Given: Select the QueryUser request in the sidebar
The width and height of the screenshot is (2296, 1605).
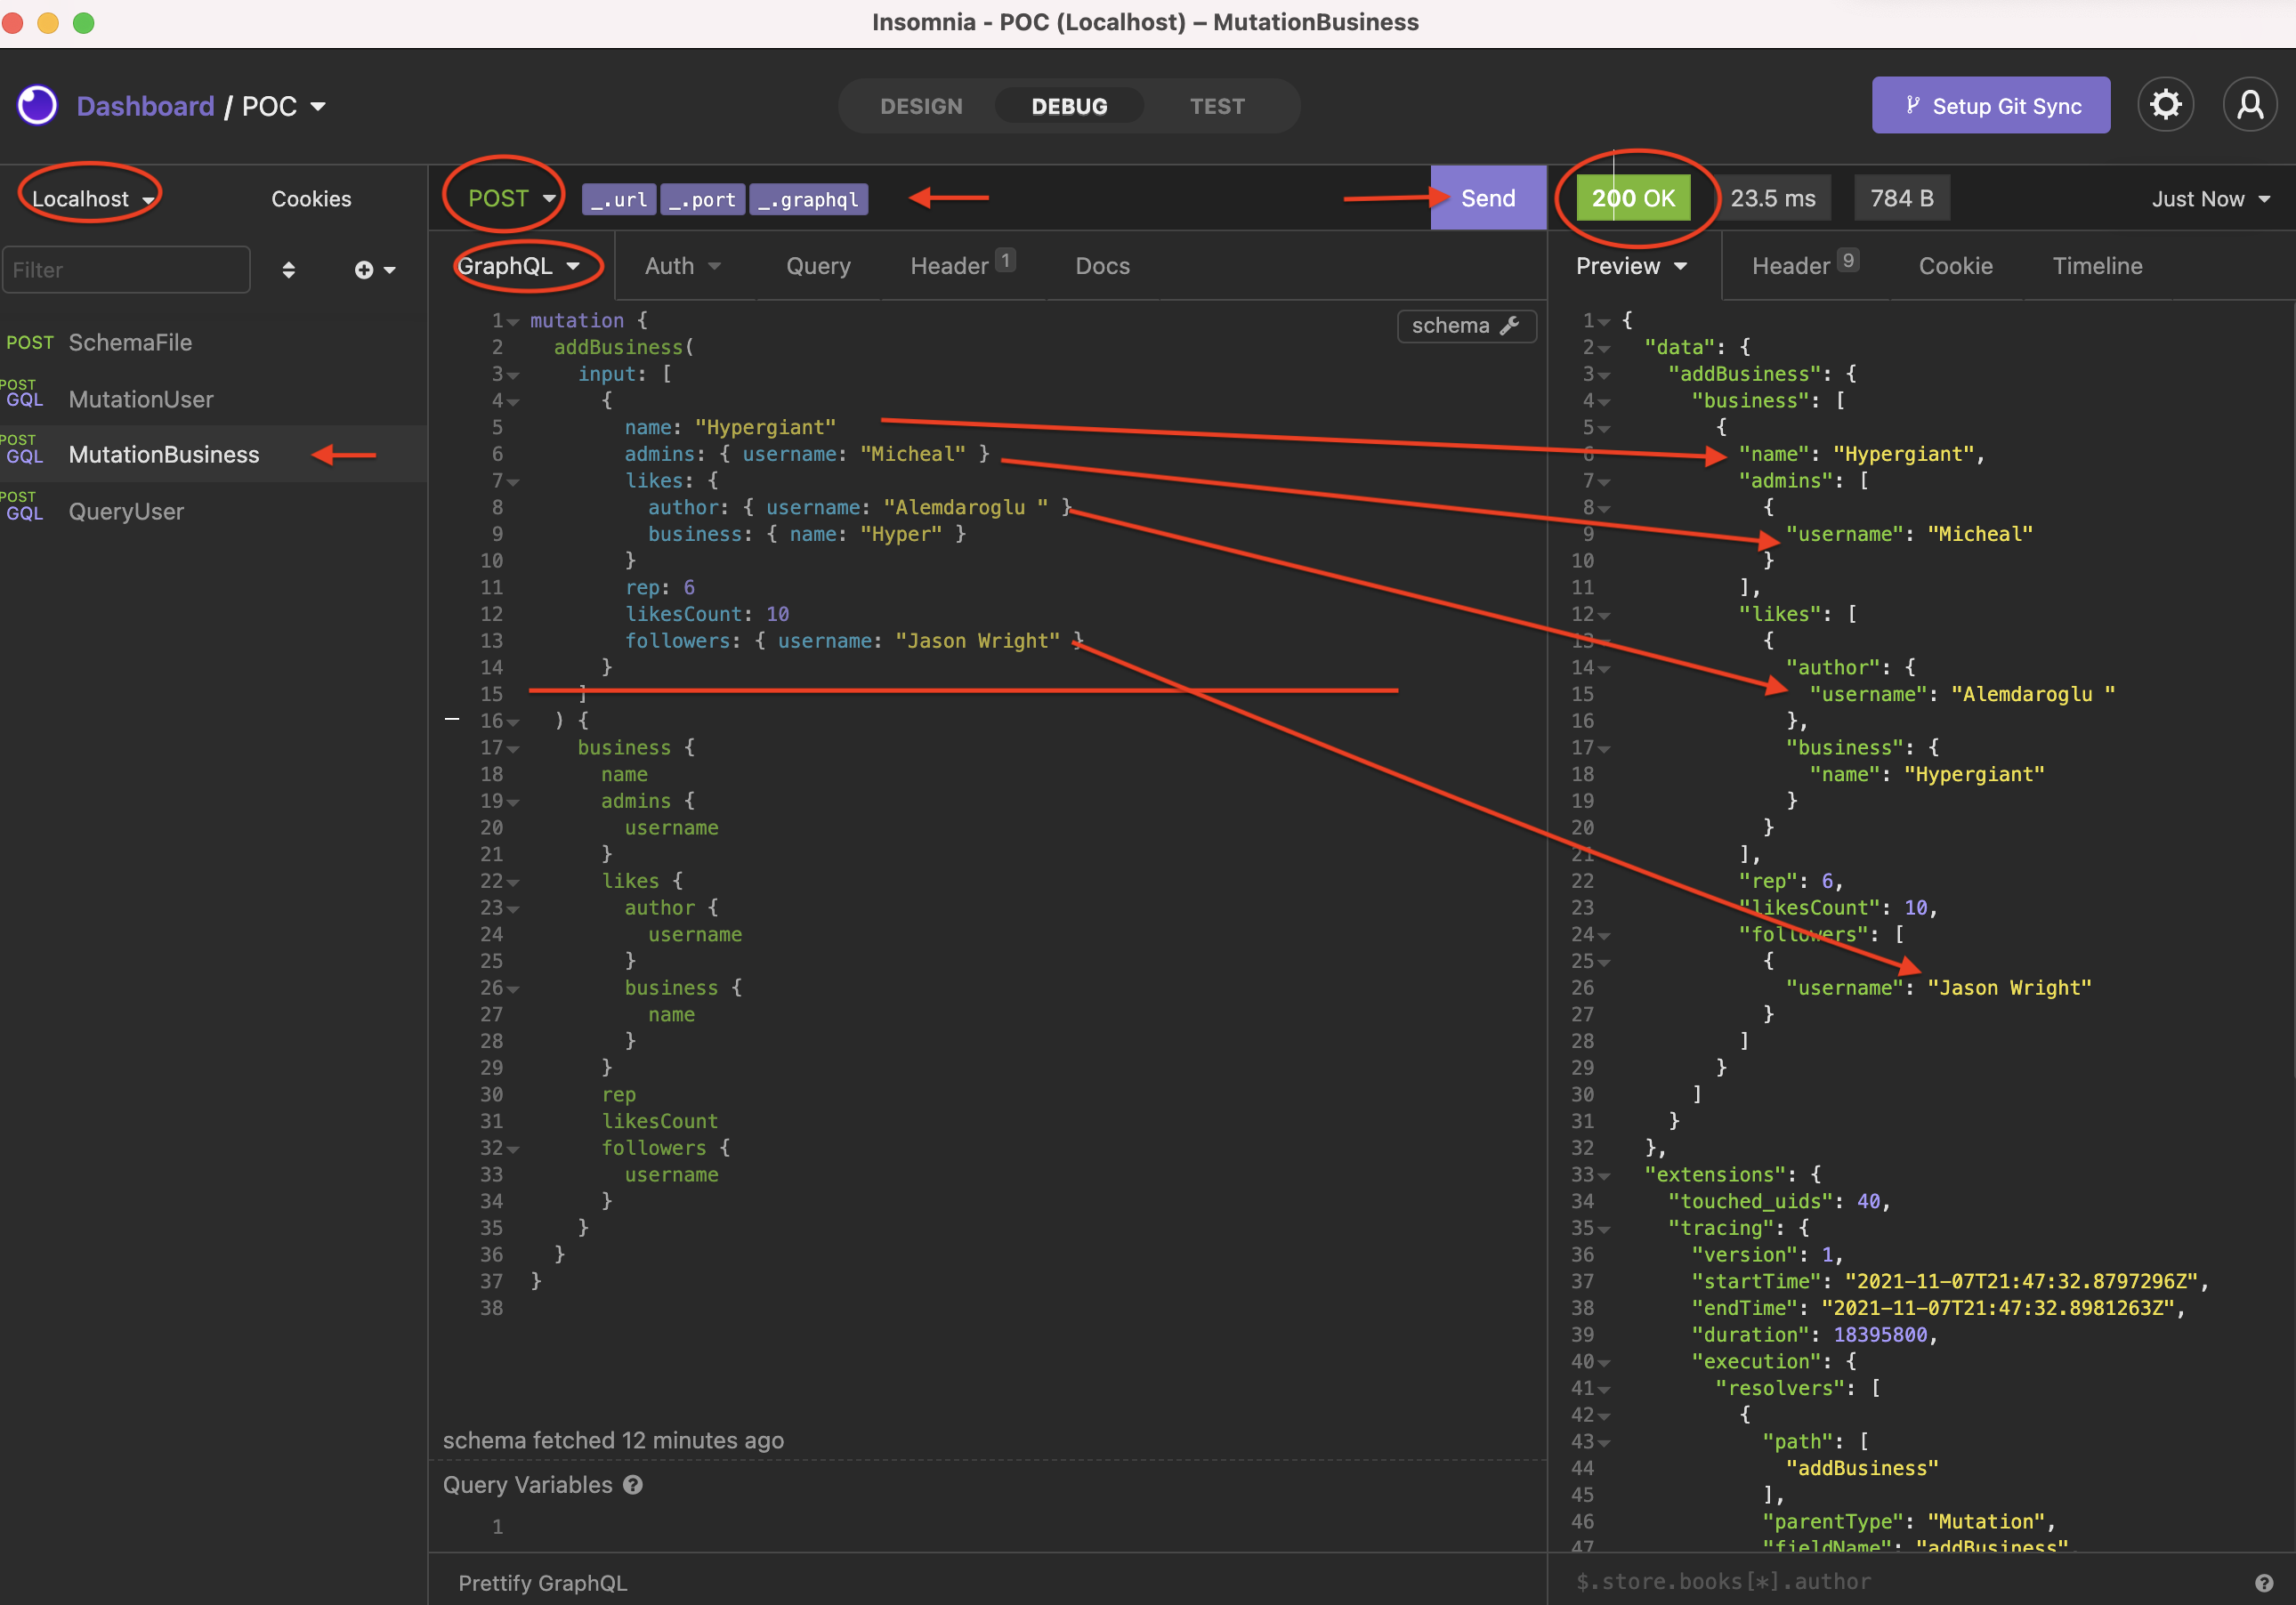Looking at the screenshot, I should point(127,511).
